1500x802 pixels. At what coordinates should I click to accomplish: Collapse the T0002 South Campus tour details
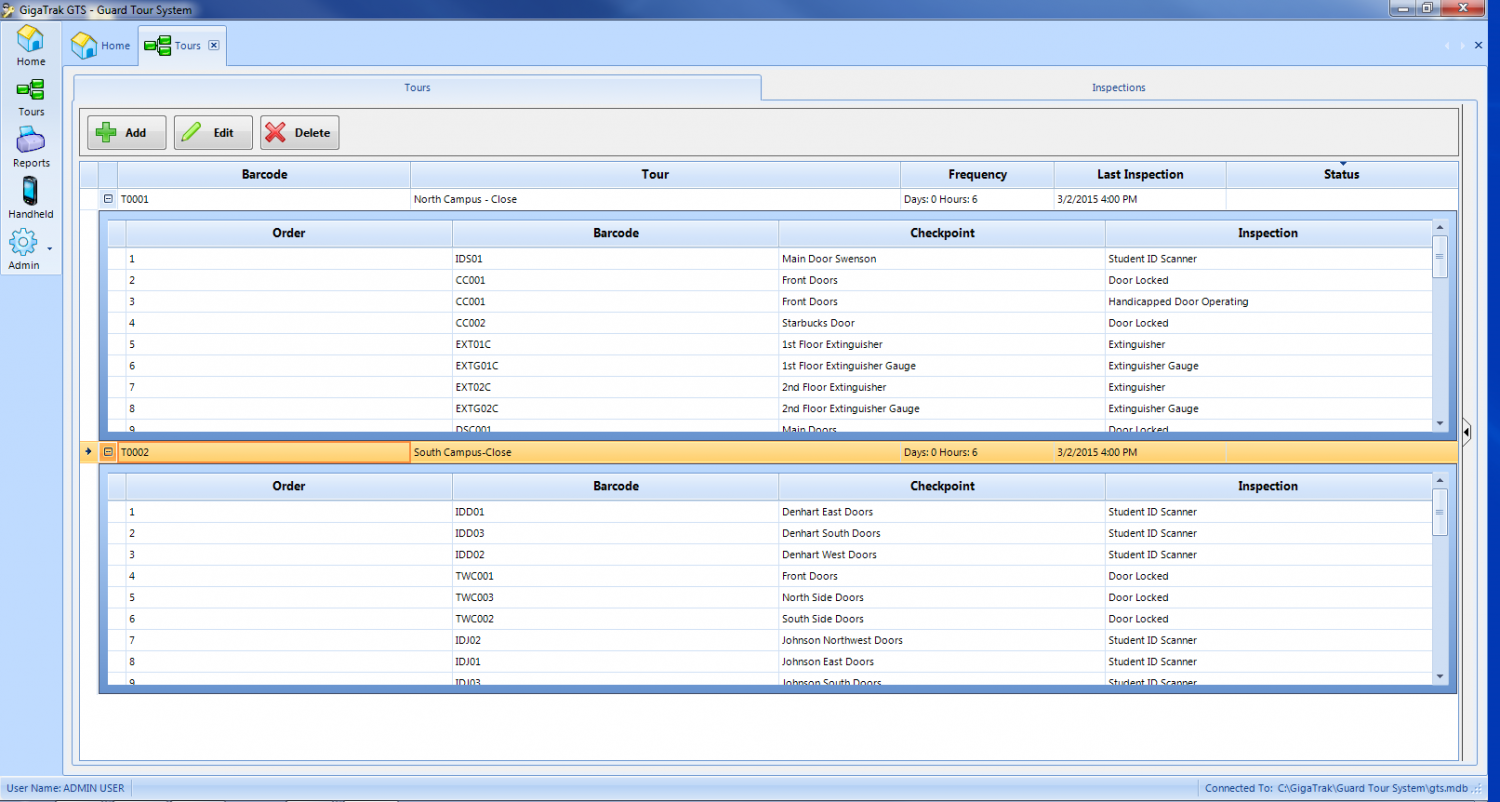[x=108, y=451]
